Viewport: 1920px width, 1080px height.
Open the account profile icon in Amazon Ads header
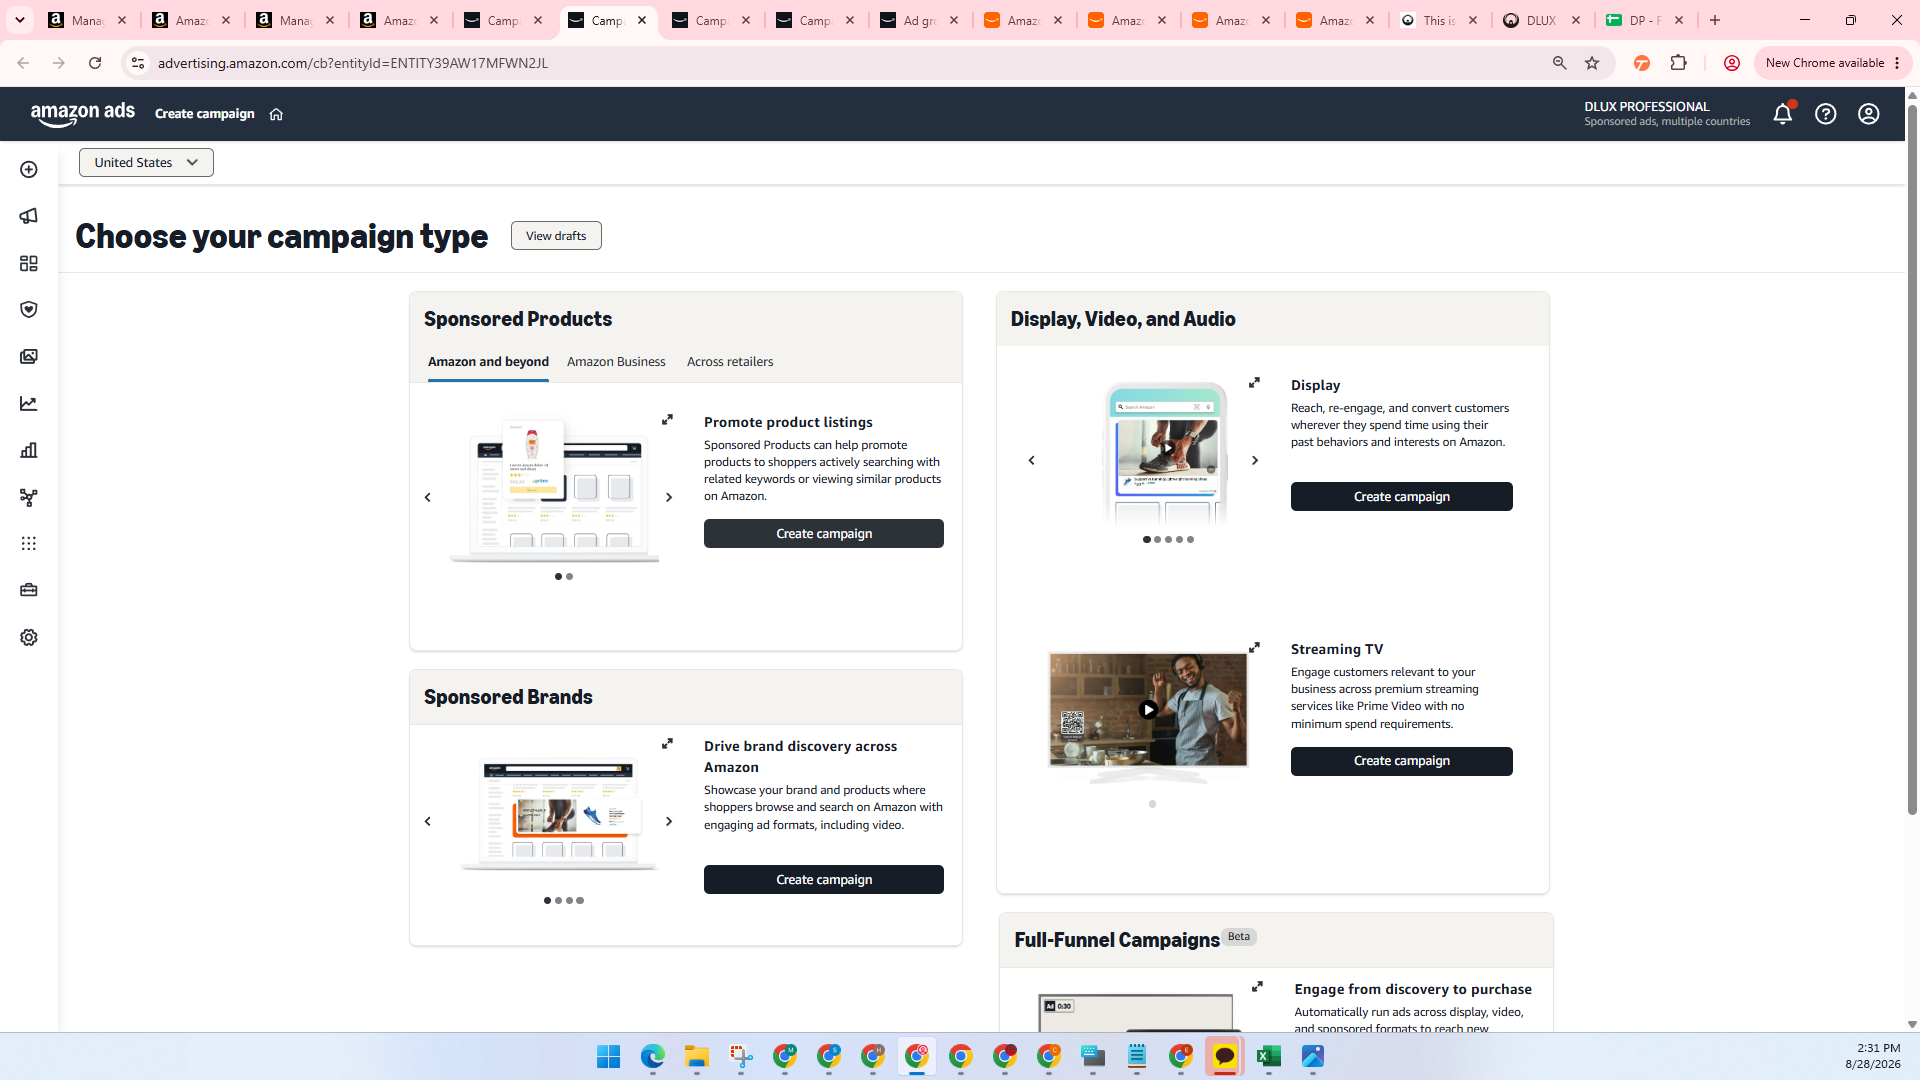click(x=1869, y=114)
